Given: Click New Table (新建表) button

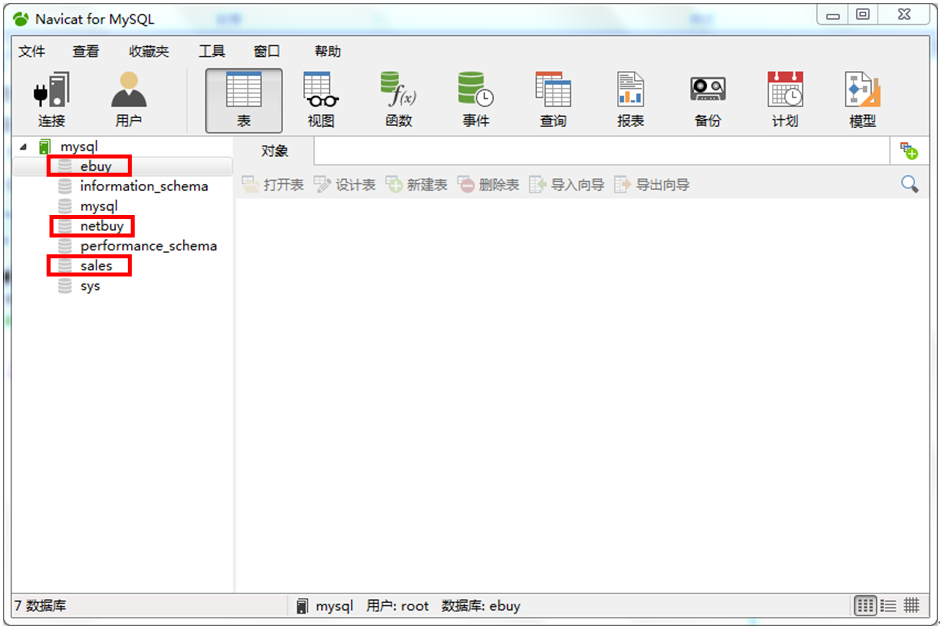Looking at the screenshot, I should tap(417, 185).
